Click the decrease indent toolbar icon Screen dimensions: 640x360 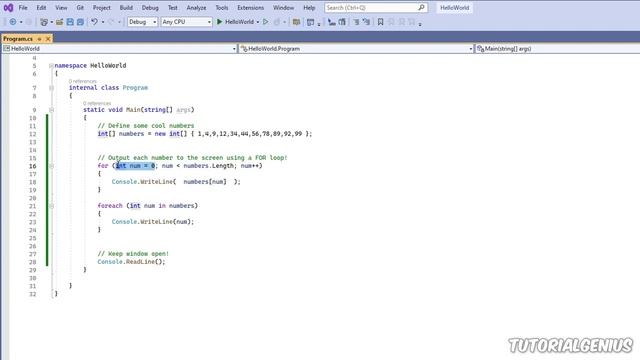point(356,22)
